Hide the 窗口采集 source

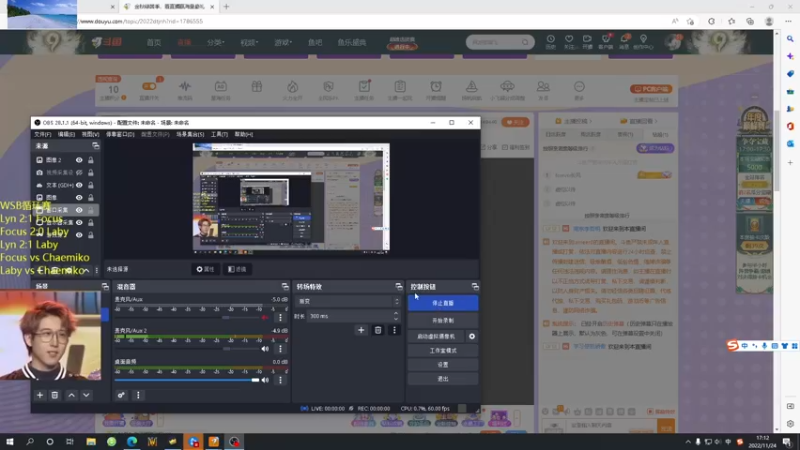(x=79, y=210)
